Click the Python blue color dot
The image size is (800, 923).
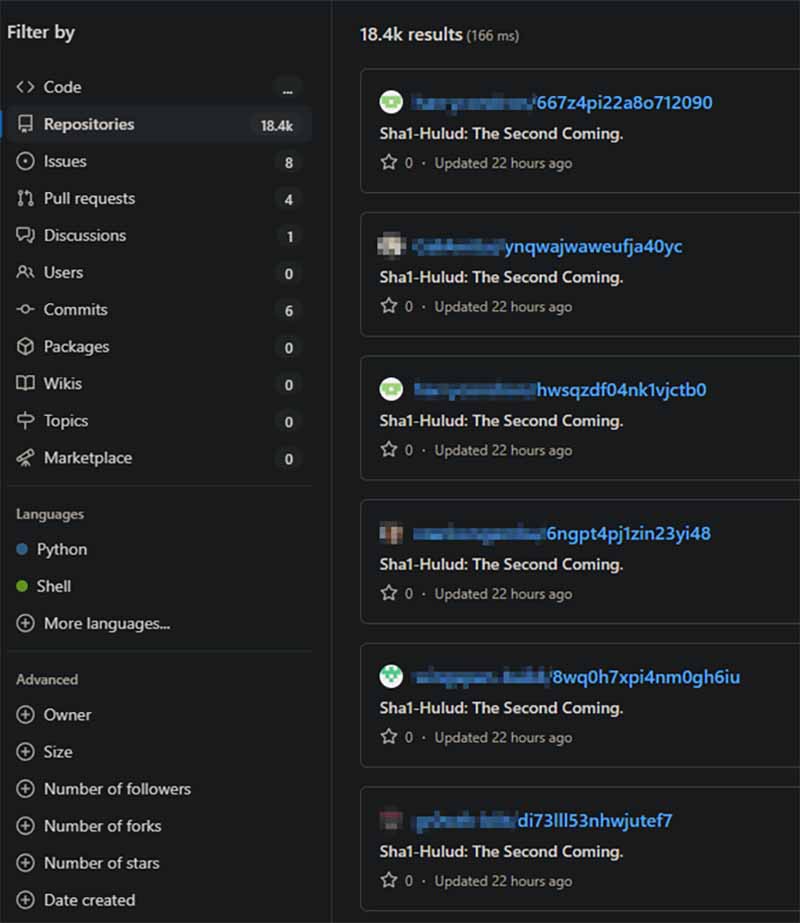coord(22,550)
